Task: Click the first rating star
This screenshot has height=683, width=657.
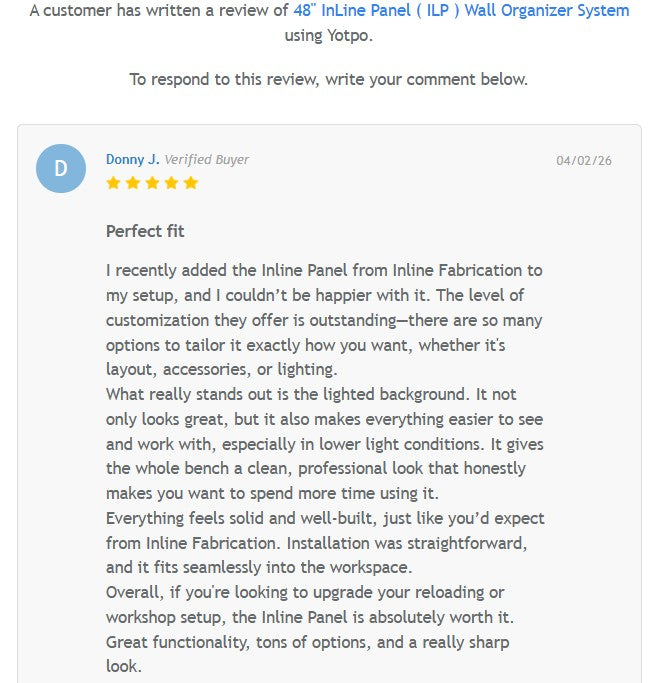Action: pyautogui.click(x=113, y=183)
